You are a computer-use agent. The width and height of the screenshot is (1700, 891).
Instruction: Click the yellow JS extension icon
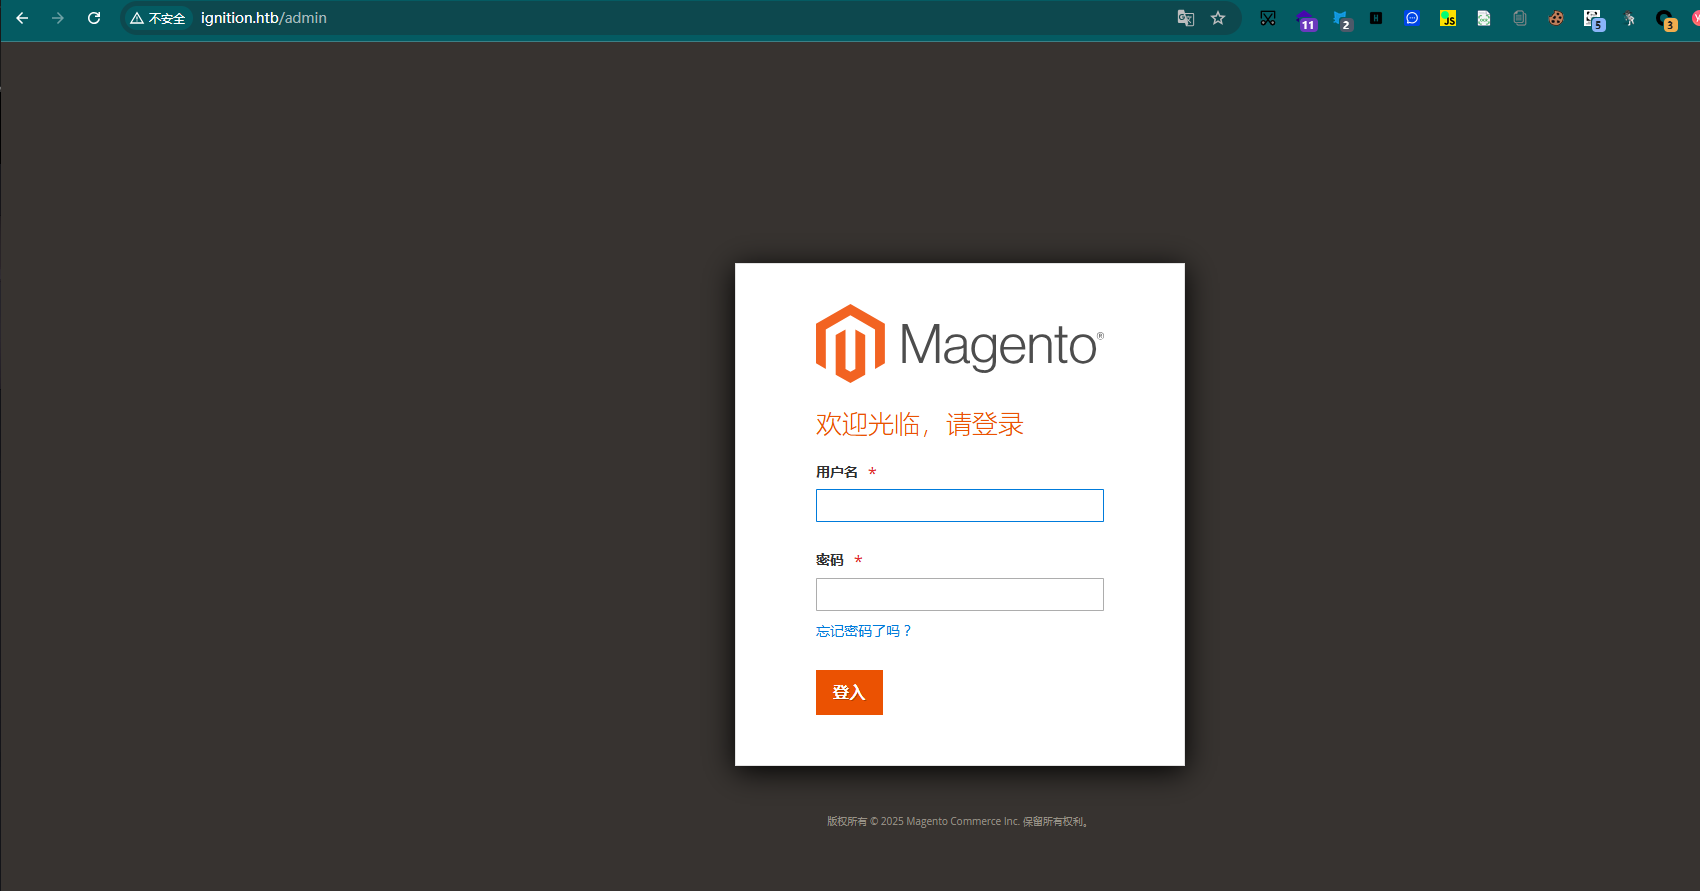[x=1448, y=18]
